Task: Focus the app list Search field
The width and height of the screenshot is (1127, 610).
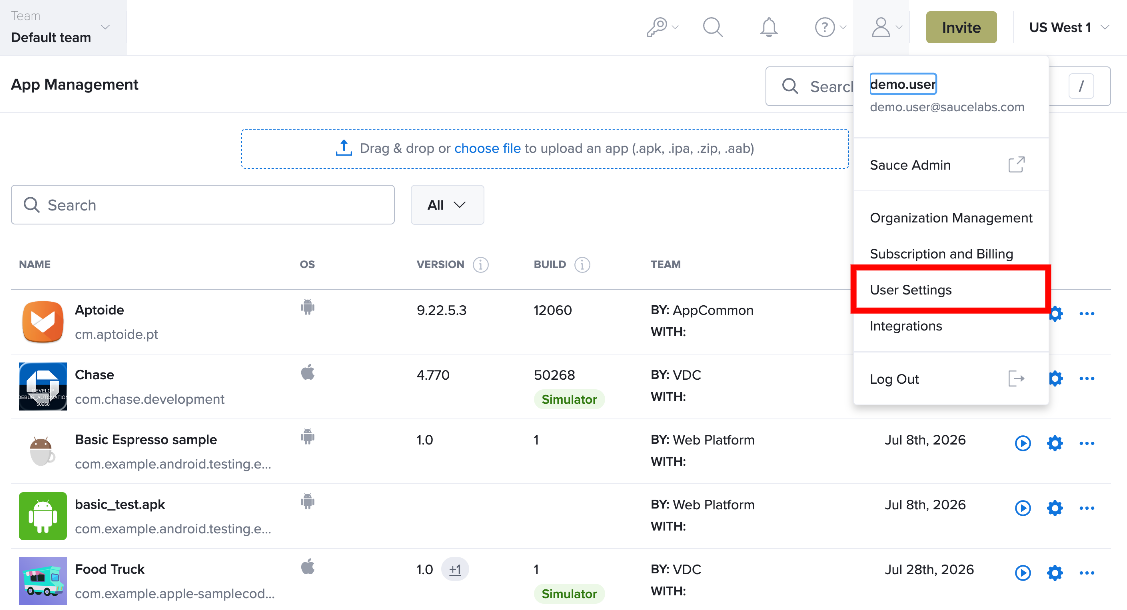Action: tap(203, 205)
